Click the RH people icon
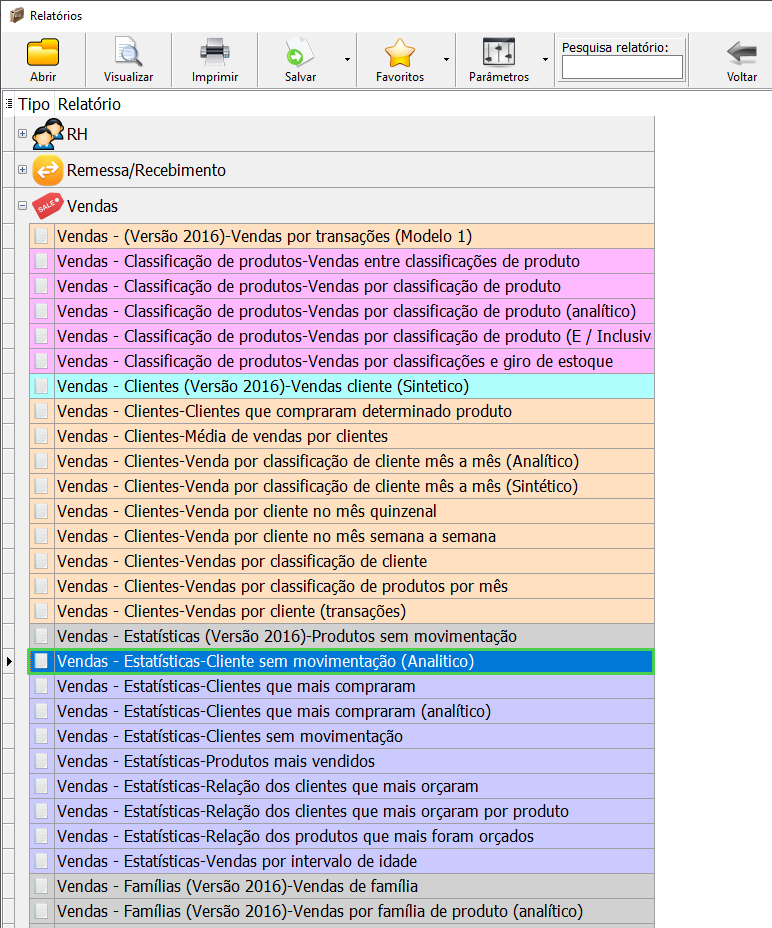This screenshot has height=928, width=772. [47, 134]
